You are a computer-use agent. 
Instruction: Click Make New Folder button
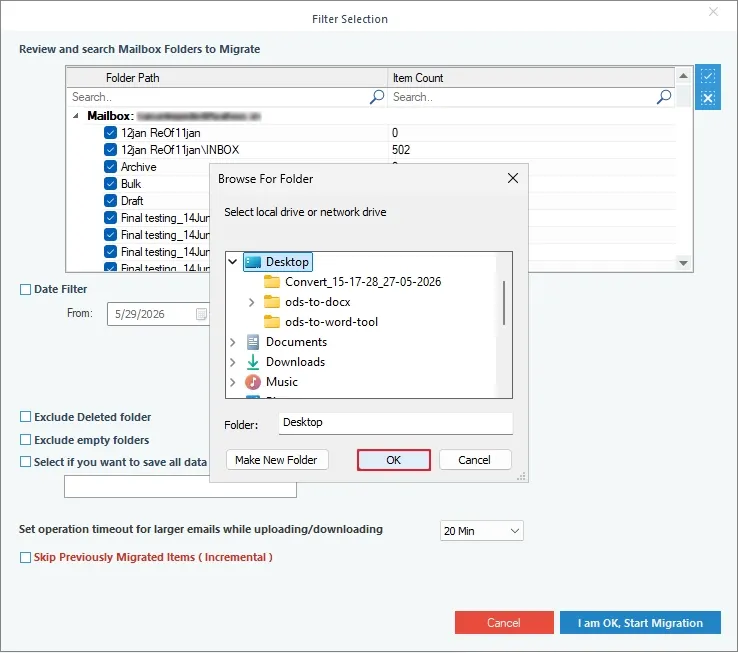pos(276,460)
